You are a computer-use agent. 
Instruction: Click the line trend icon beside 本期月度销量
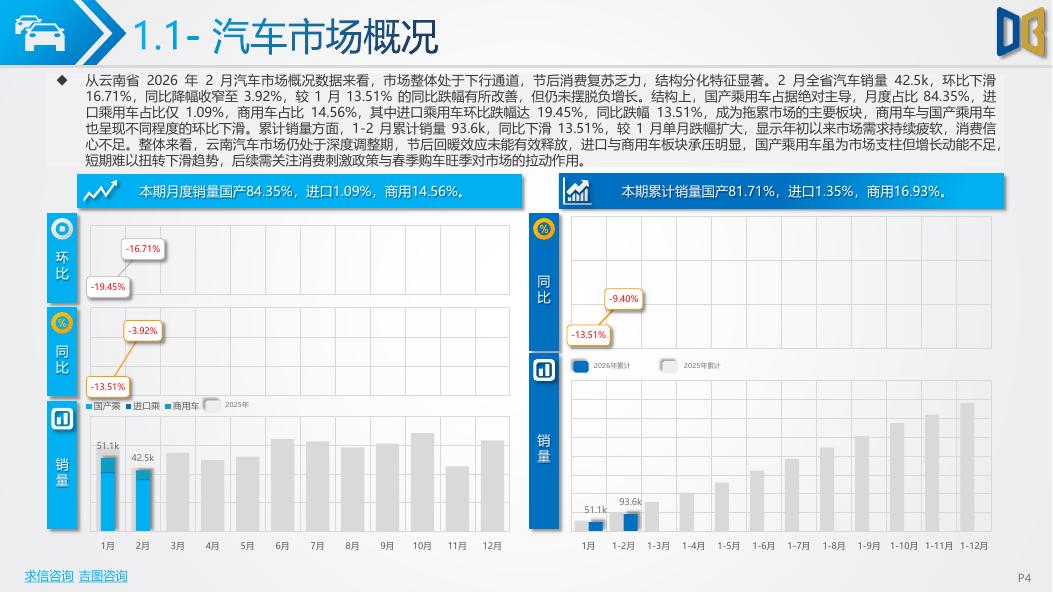[x=100, y=191]
